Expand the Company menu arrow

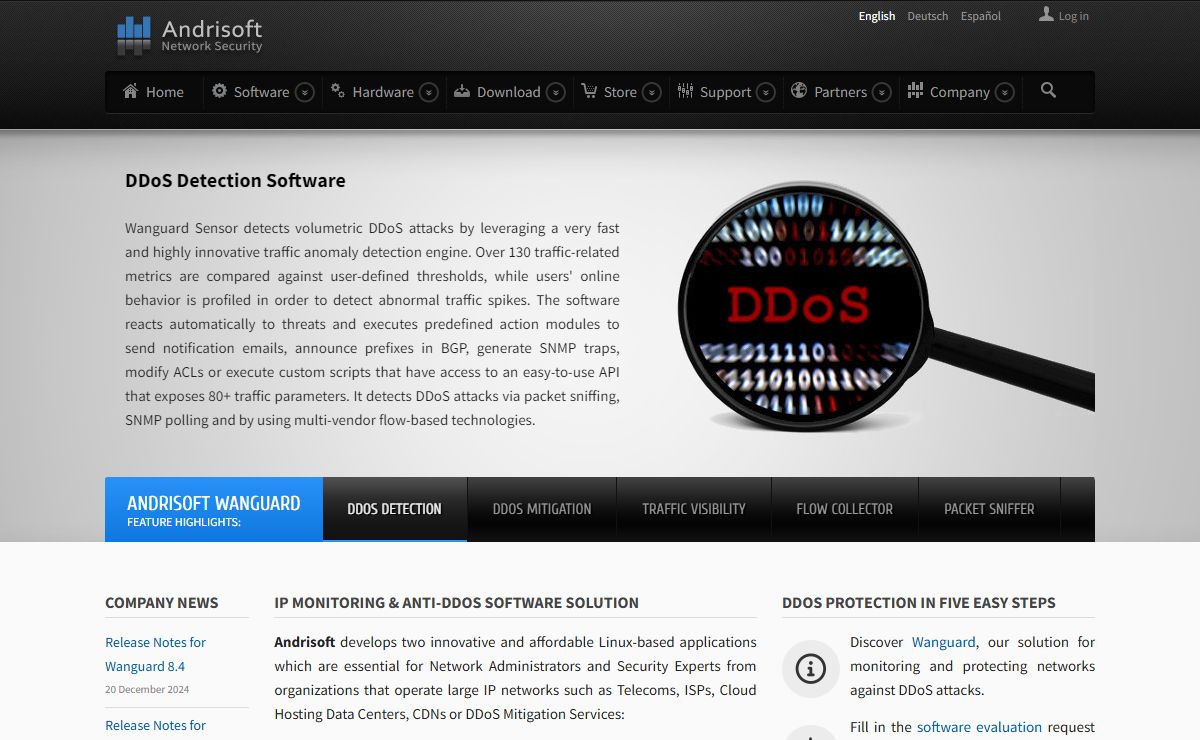(1005, 92)
